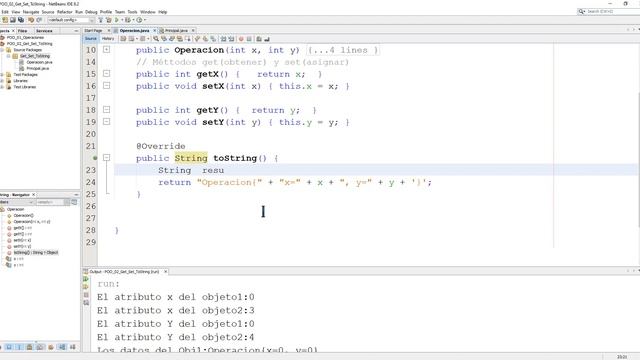This screenshot has width=640, height=360.
Task: Select POO_01_Operaciones project node
Action: 25,37
